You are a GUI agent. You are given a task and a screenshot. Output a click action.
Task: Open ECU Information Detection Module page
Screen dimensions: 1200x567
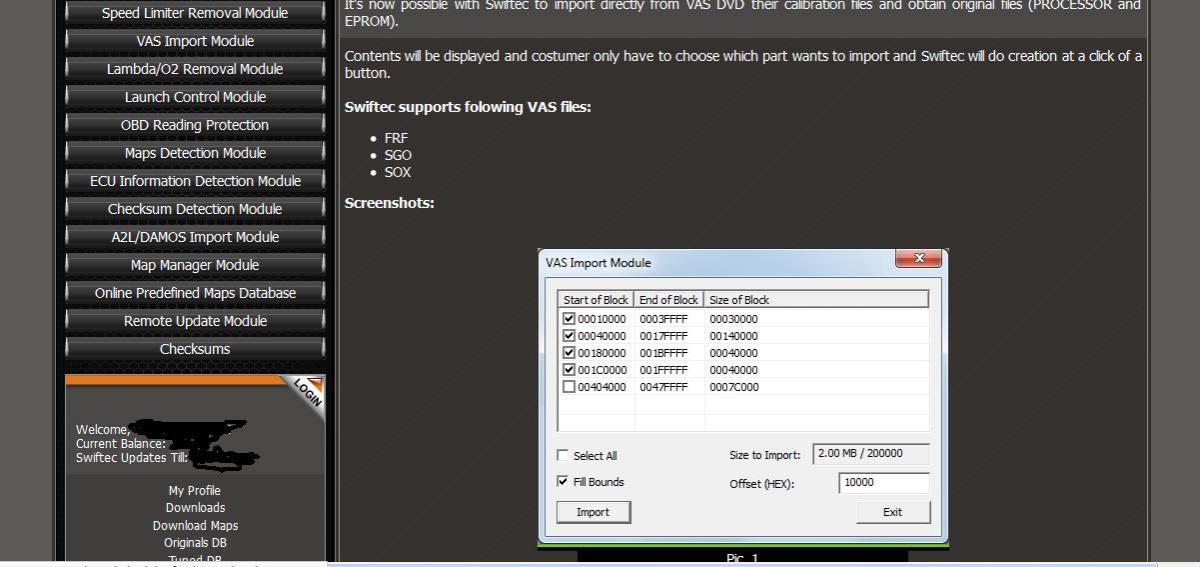pyautogui.click(x=195, y=181)
